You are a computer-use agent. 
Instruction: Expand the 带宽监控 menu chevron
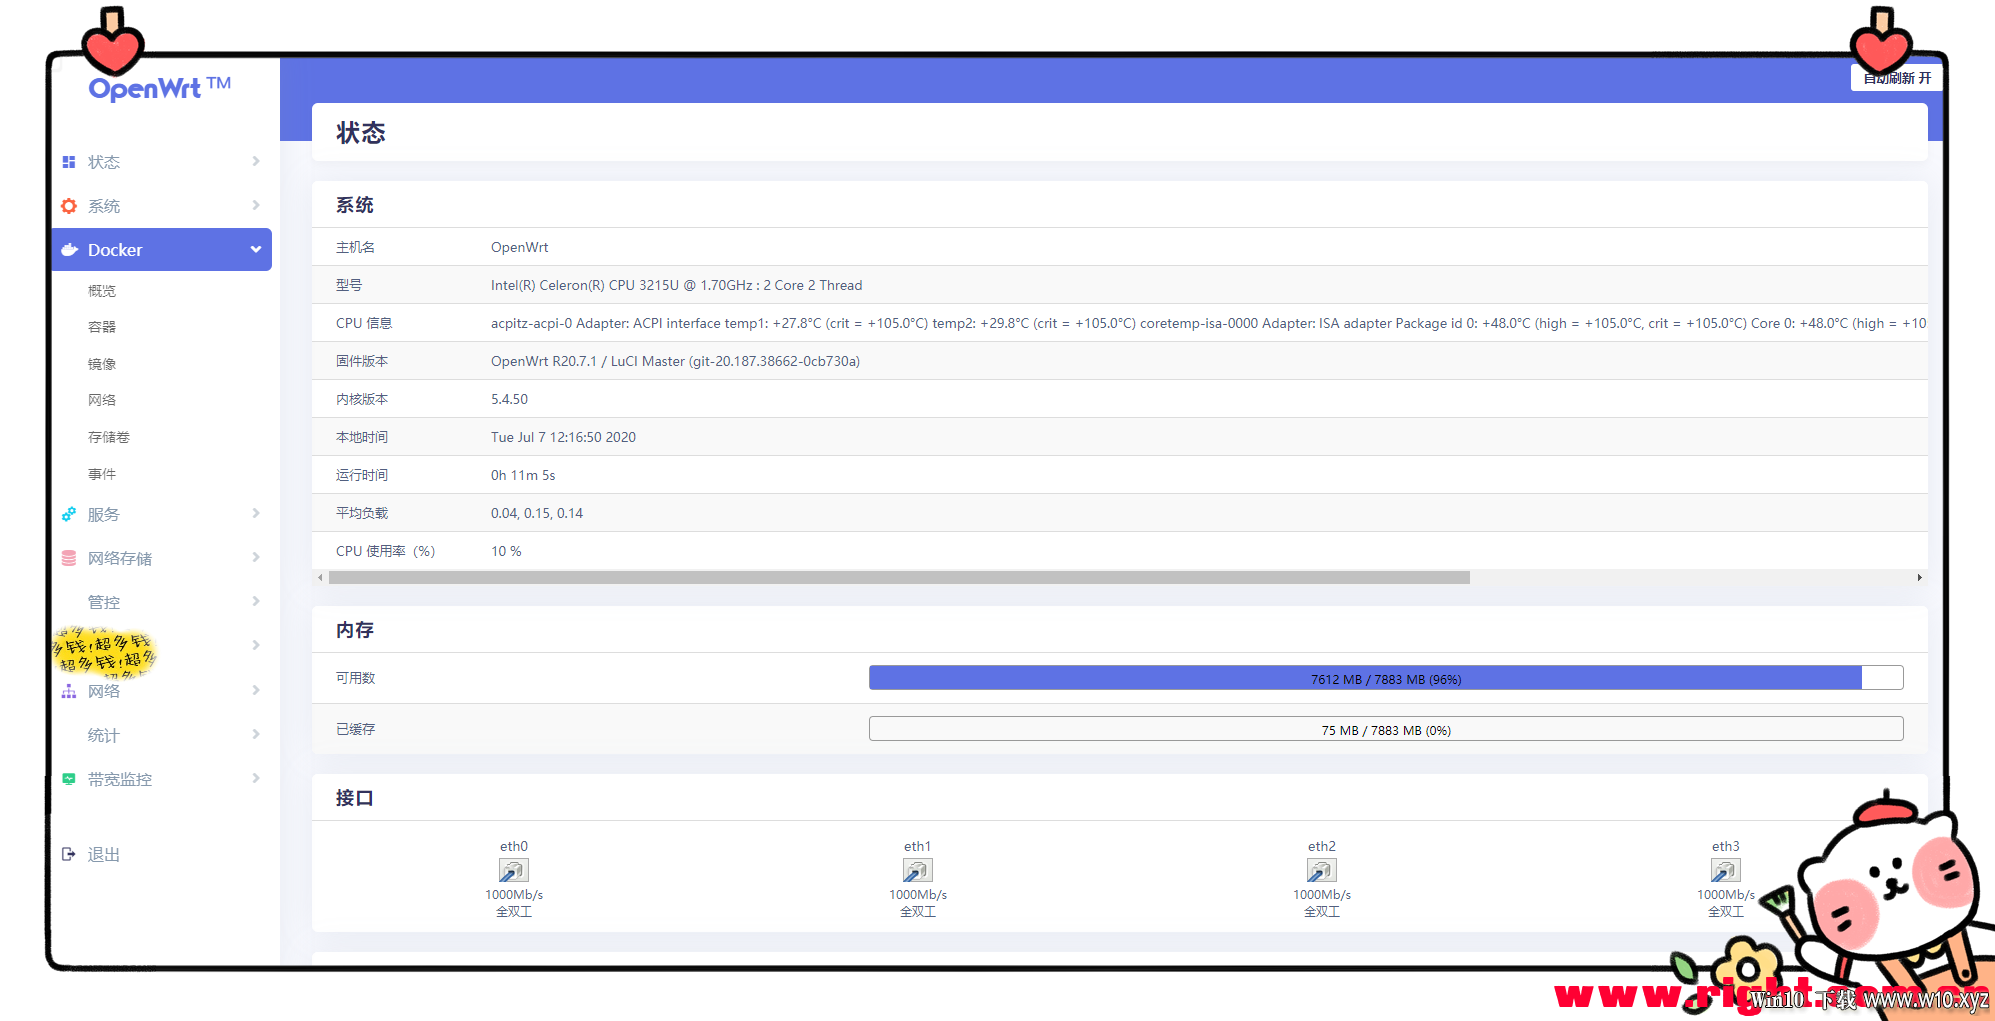click(x=256, y=779)
